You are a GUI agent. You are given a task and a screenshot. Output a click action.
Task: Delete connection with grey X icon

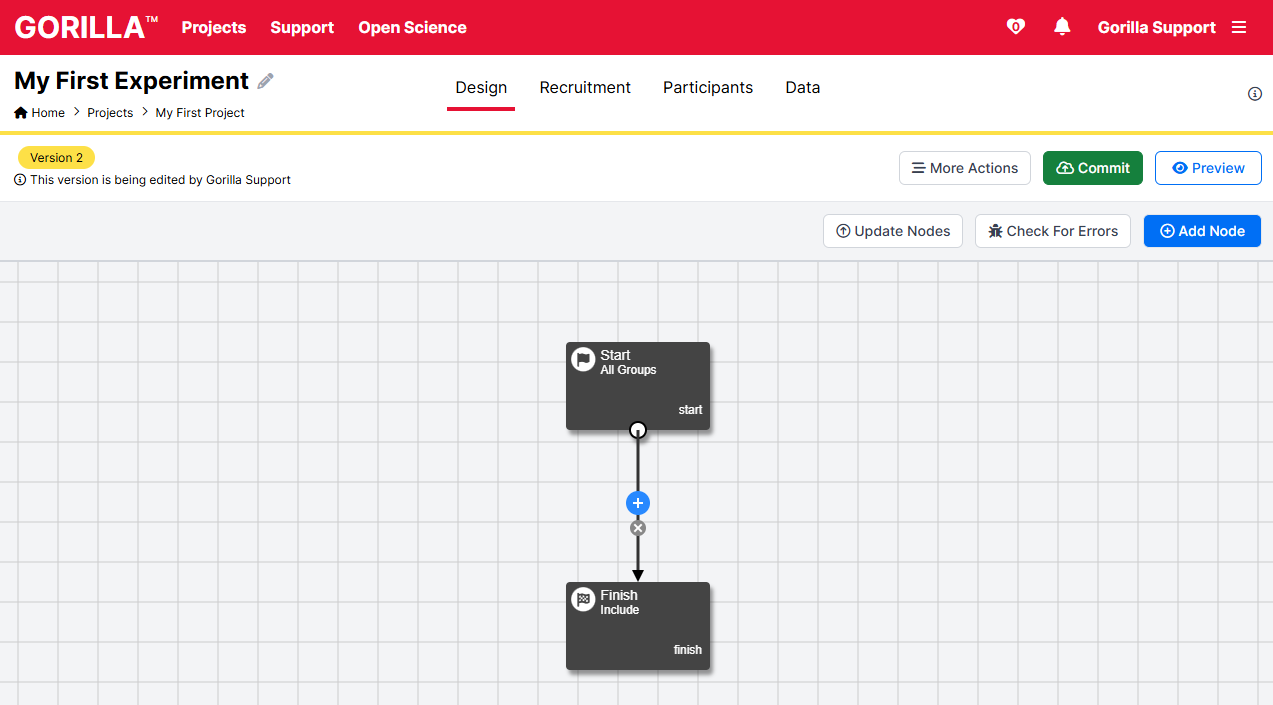click(638, 528)
